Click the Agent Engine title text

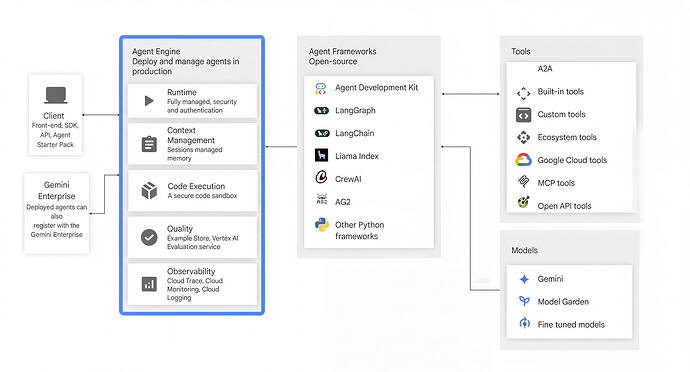156,52
